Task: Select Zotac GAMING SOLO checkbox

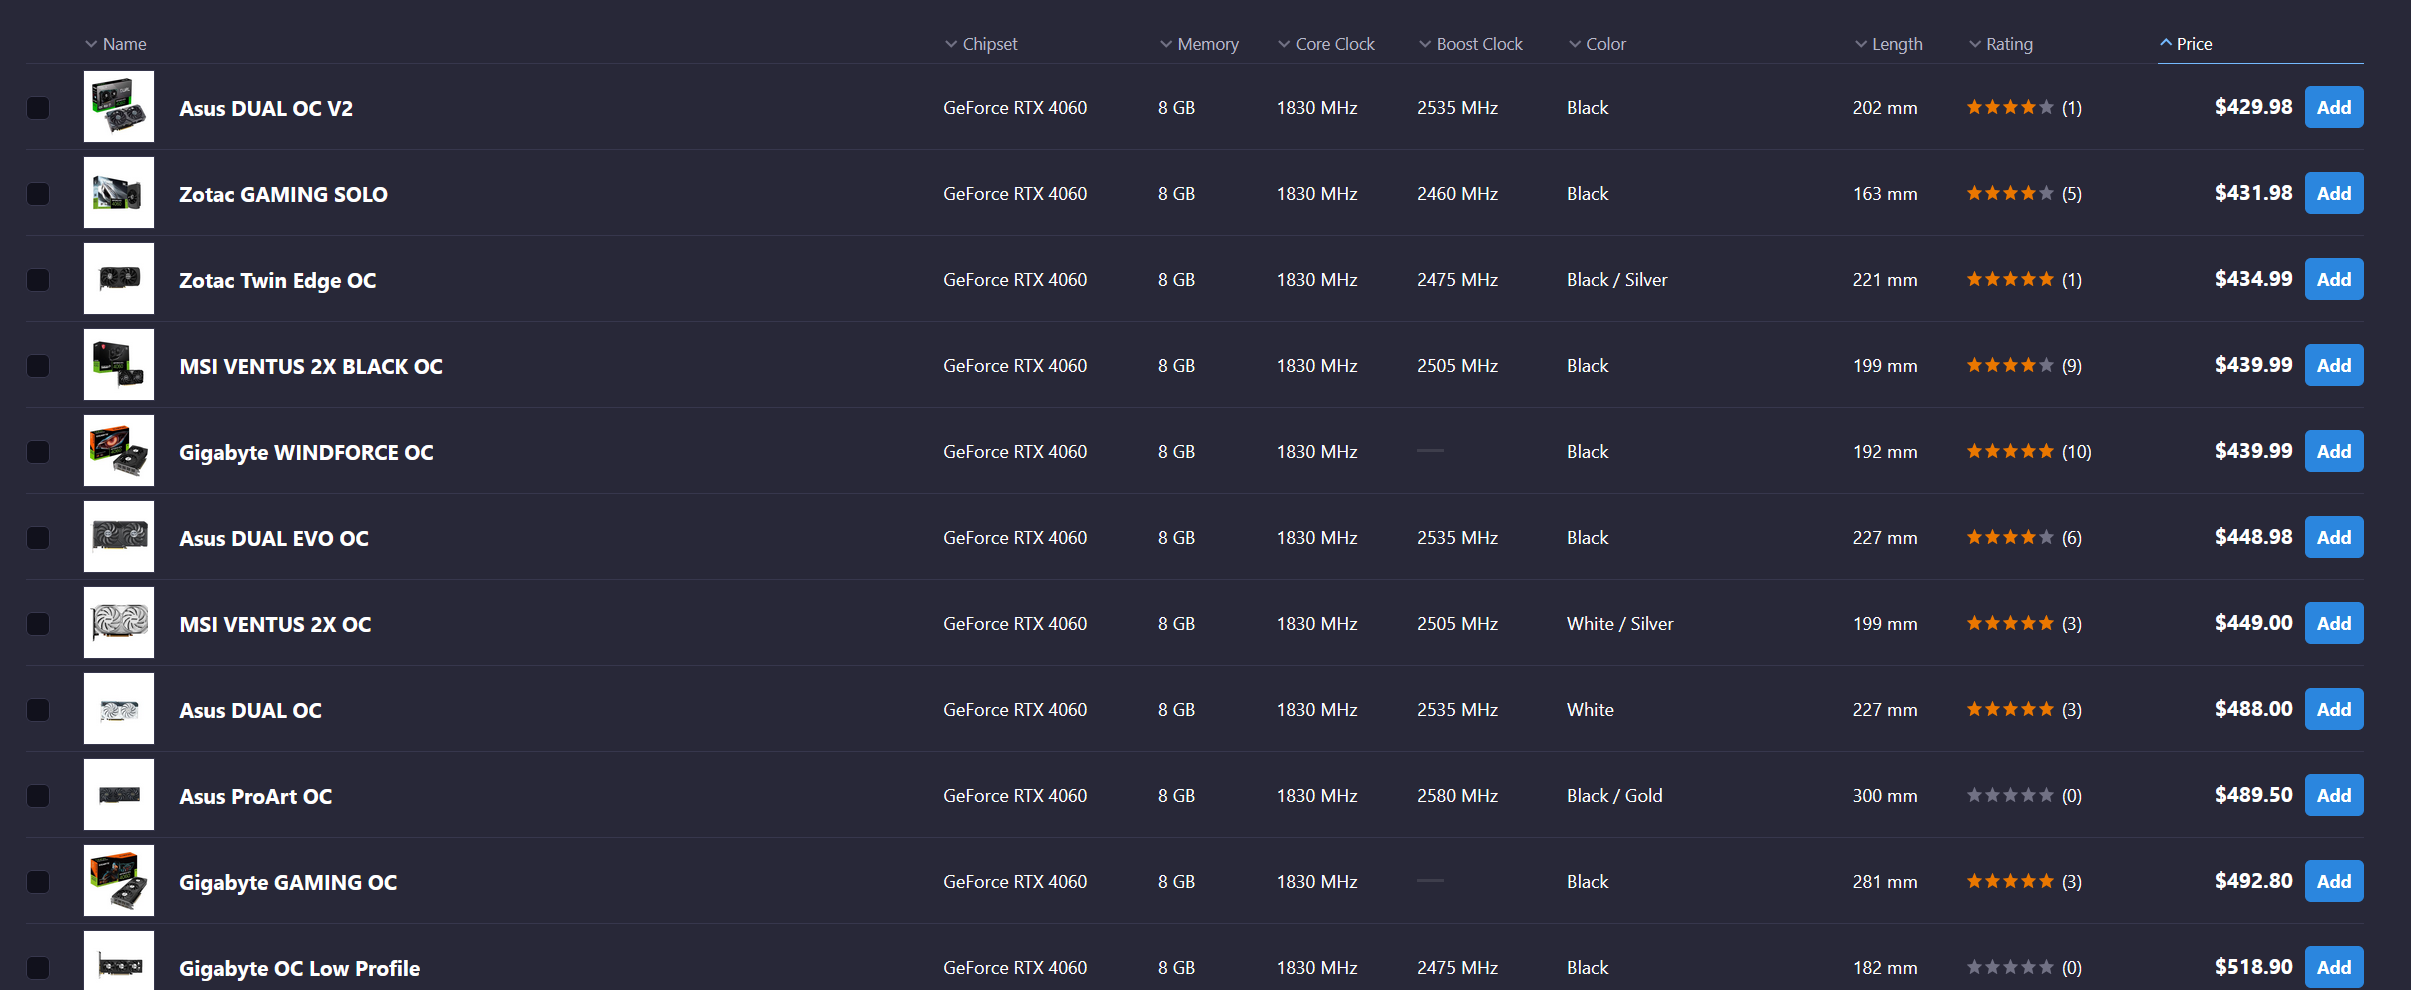Action: (38, 193)
